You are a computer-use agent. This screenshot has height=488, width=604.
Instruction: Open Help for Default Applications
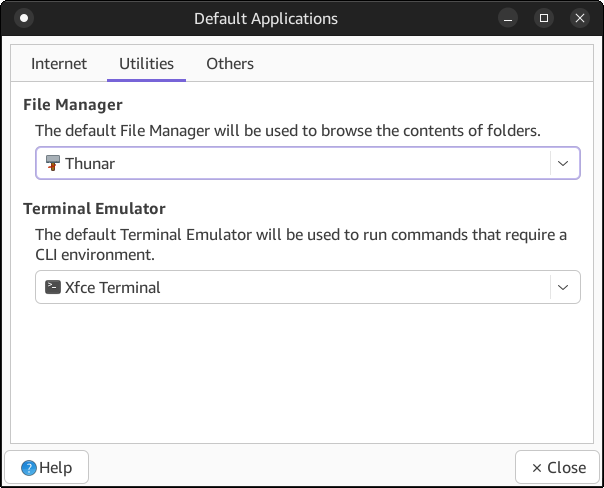click(x=47, y=467)
